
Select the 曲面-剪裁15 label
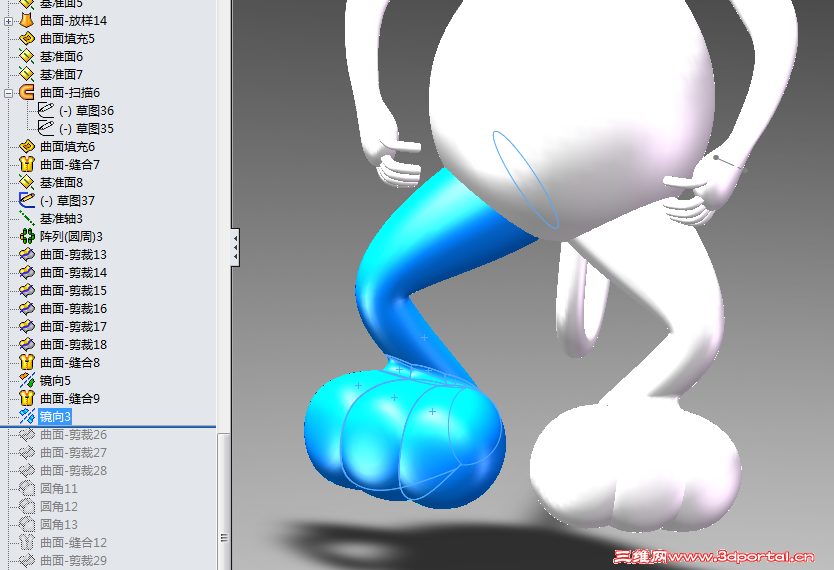(x=73, y=291)
